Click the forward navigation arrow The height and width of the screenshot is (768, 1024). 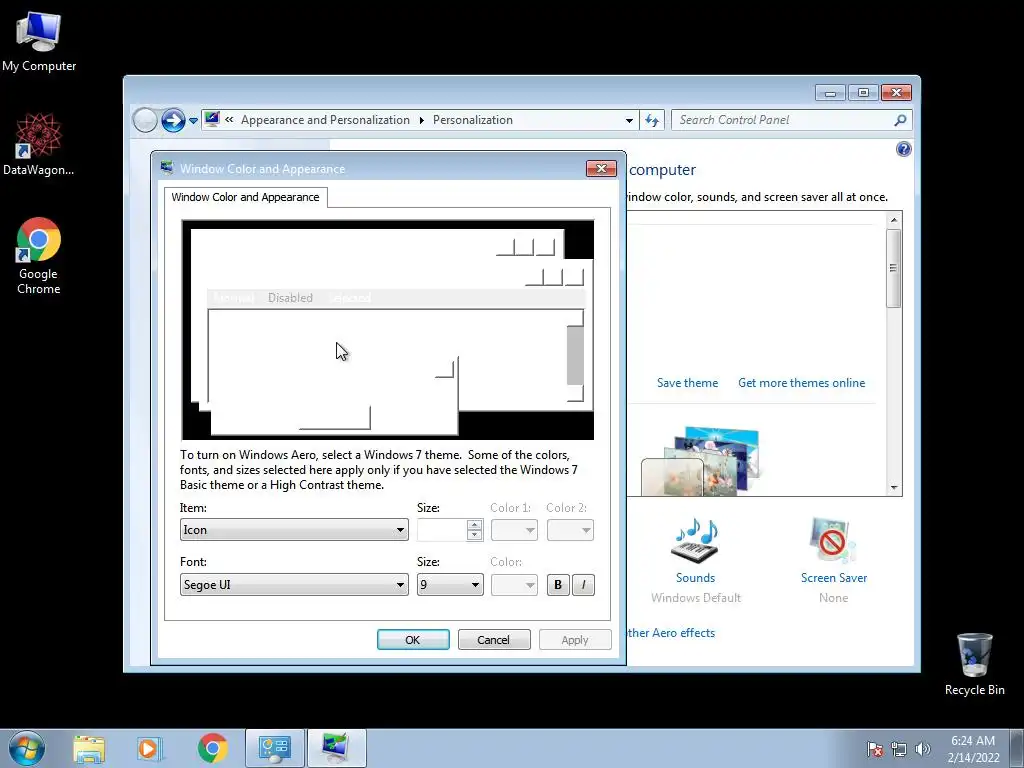coord(173,120)
